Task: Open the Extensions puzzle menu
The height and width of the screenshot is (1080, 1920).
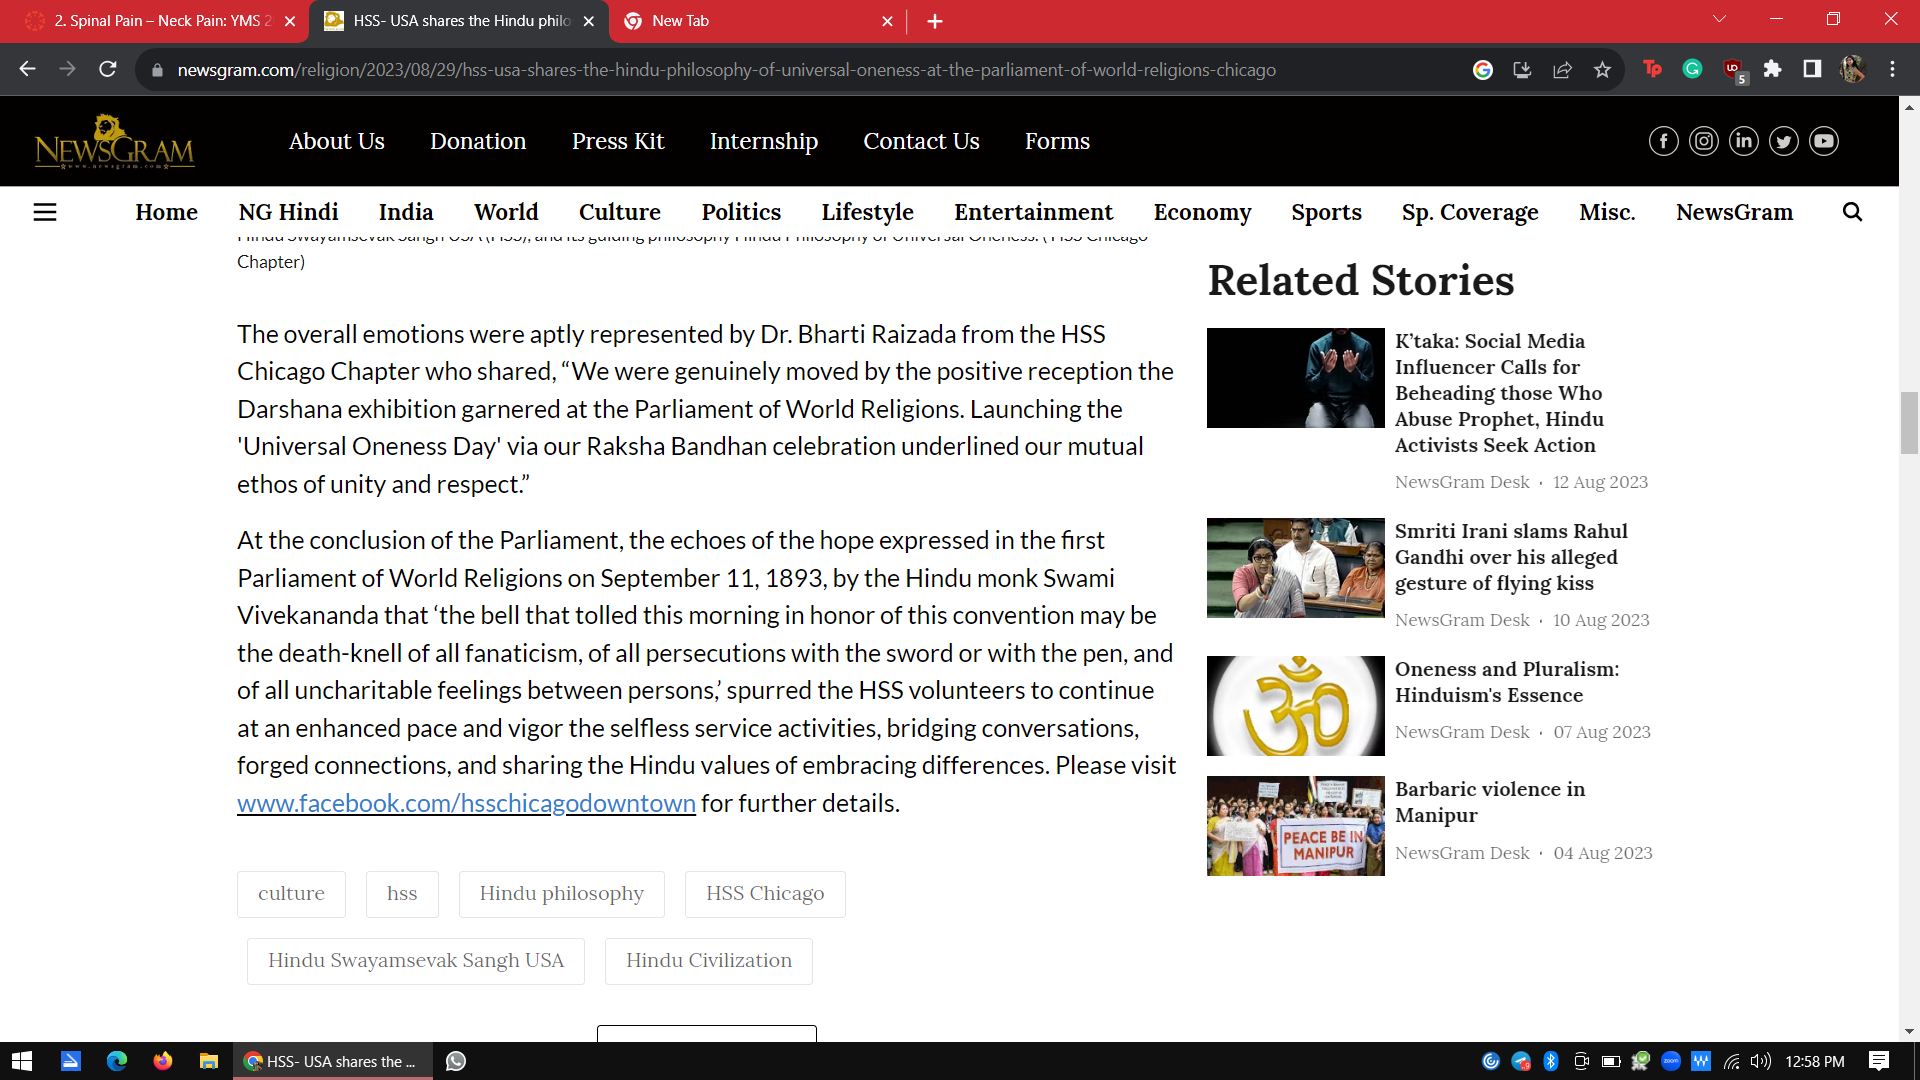Action: pyautogui.click(x=1772, y=69)
